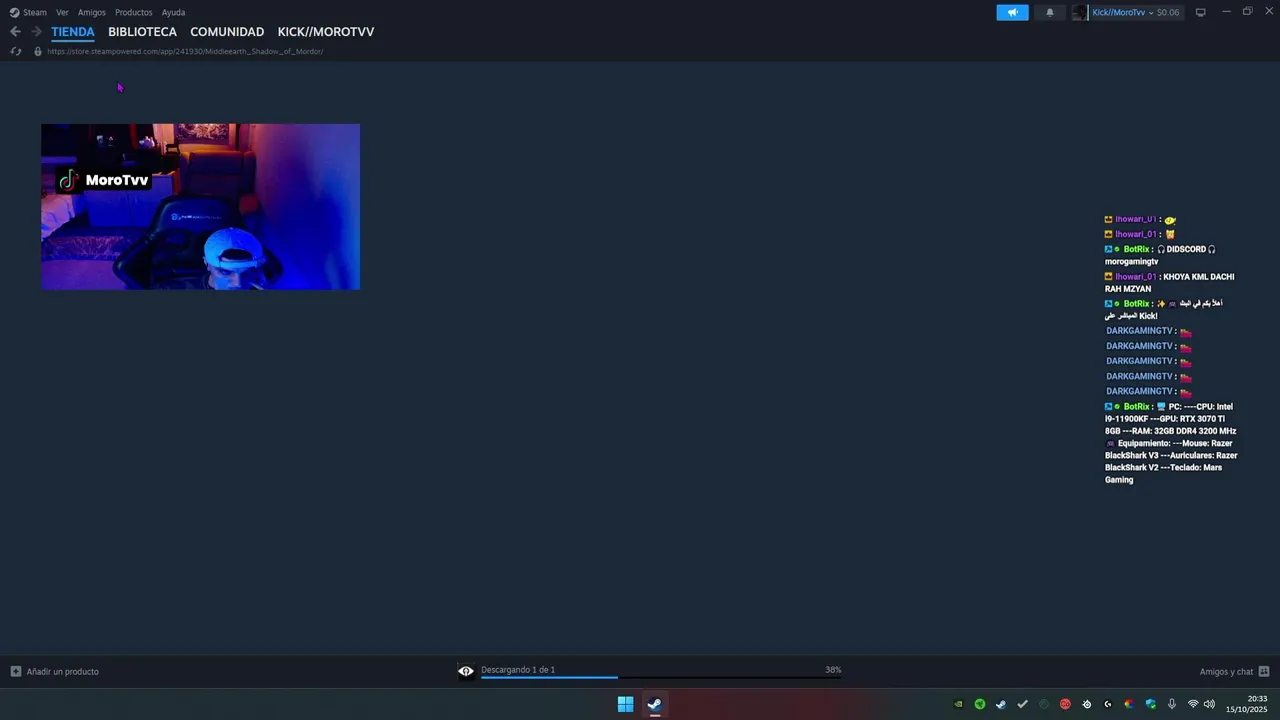The image size is (1280, 720).
Task: Click the friends chat icon
Action: coord(1264,672)
